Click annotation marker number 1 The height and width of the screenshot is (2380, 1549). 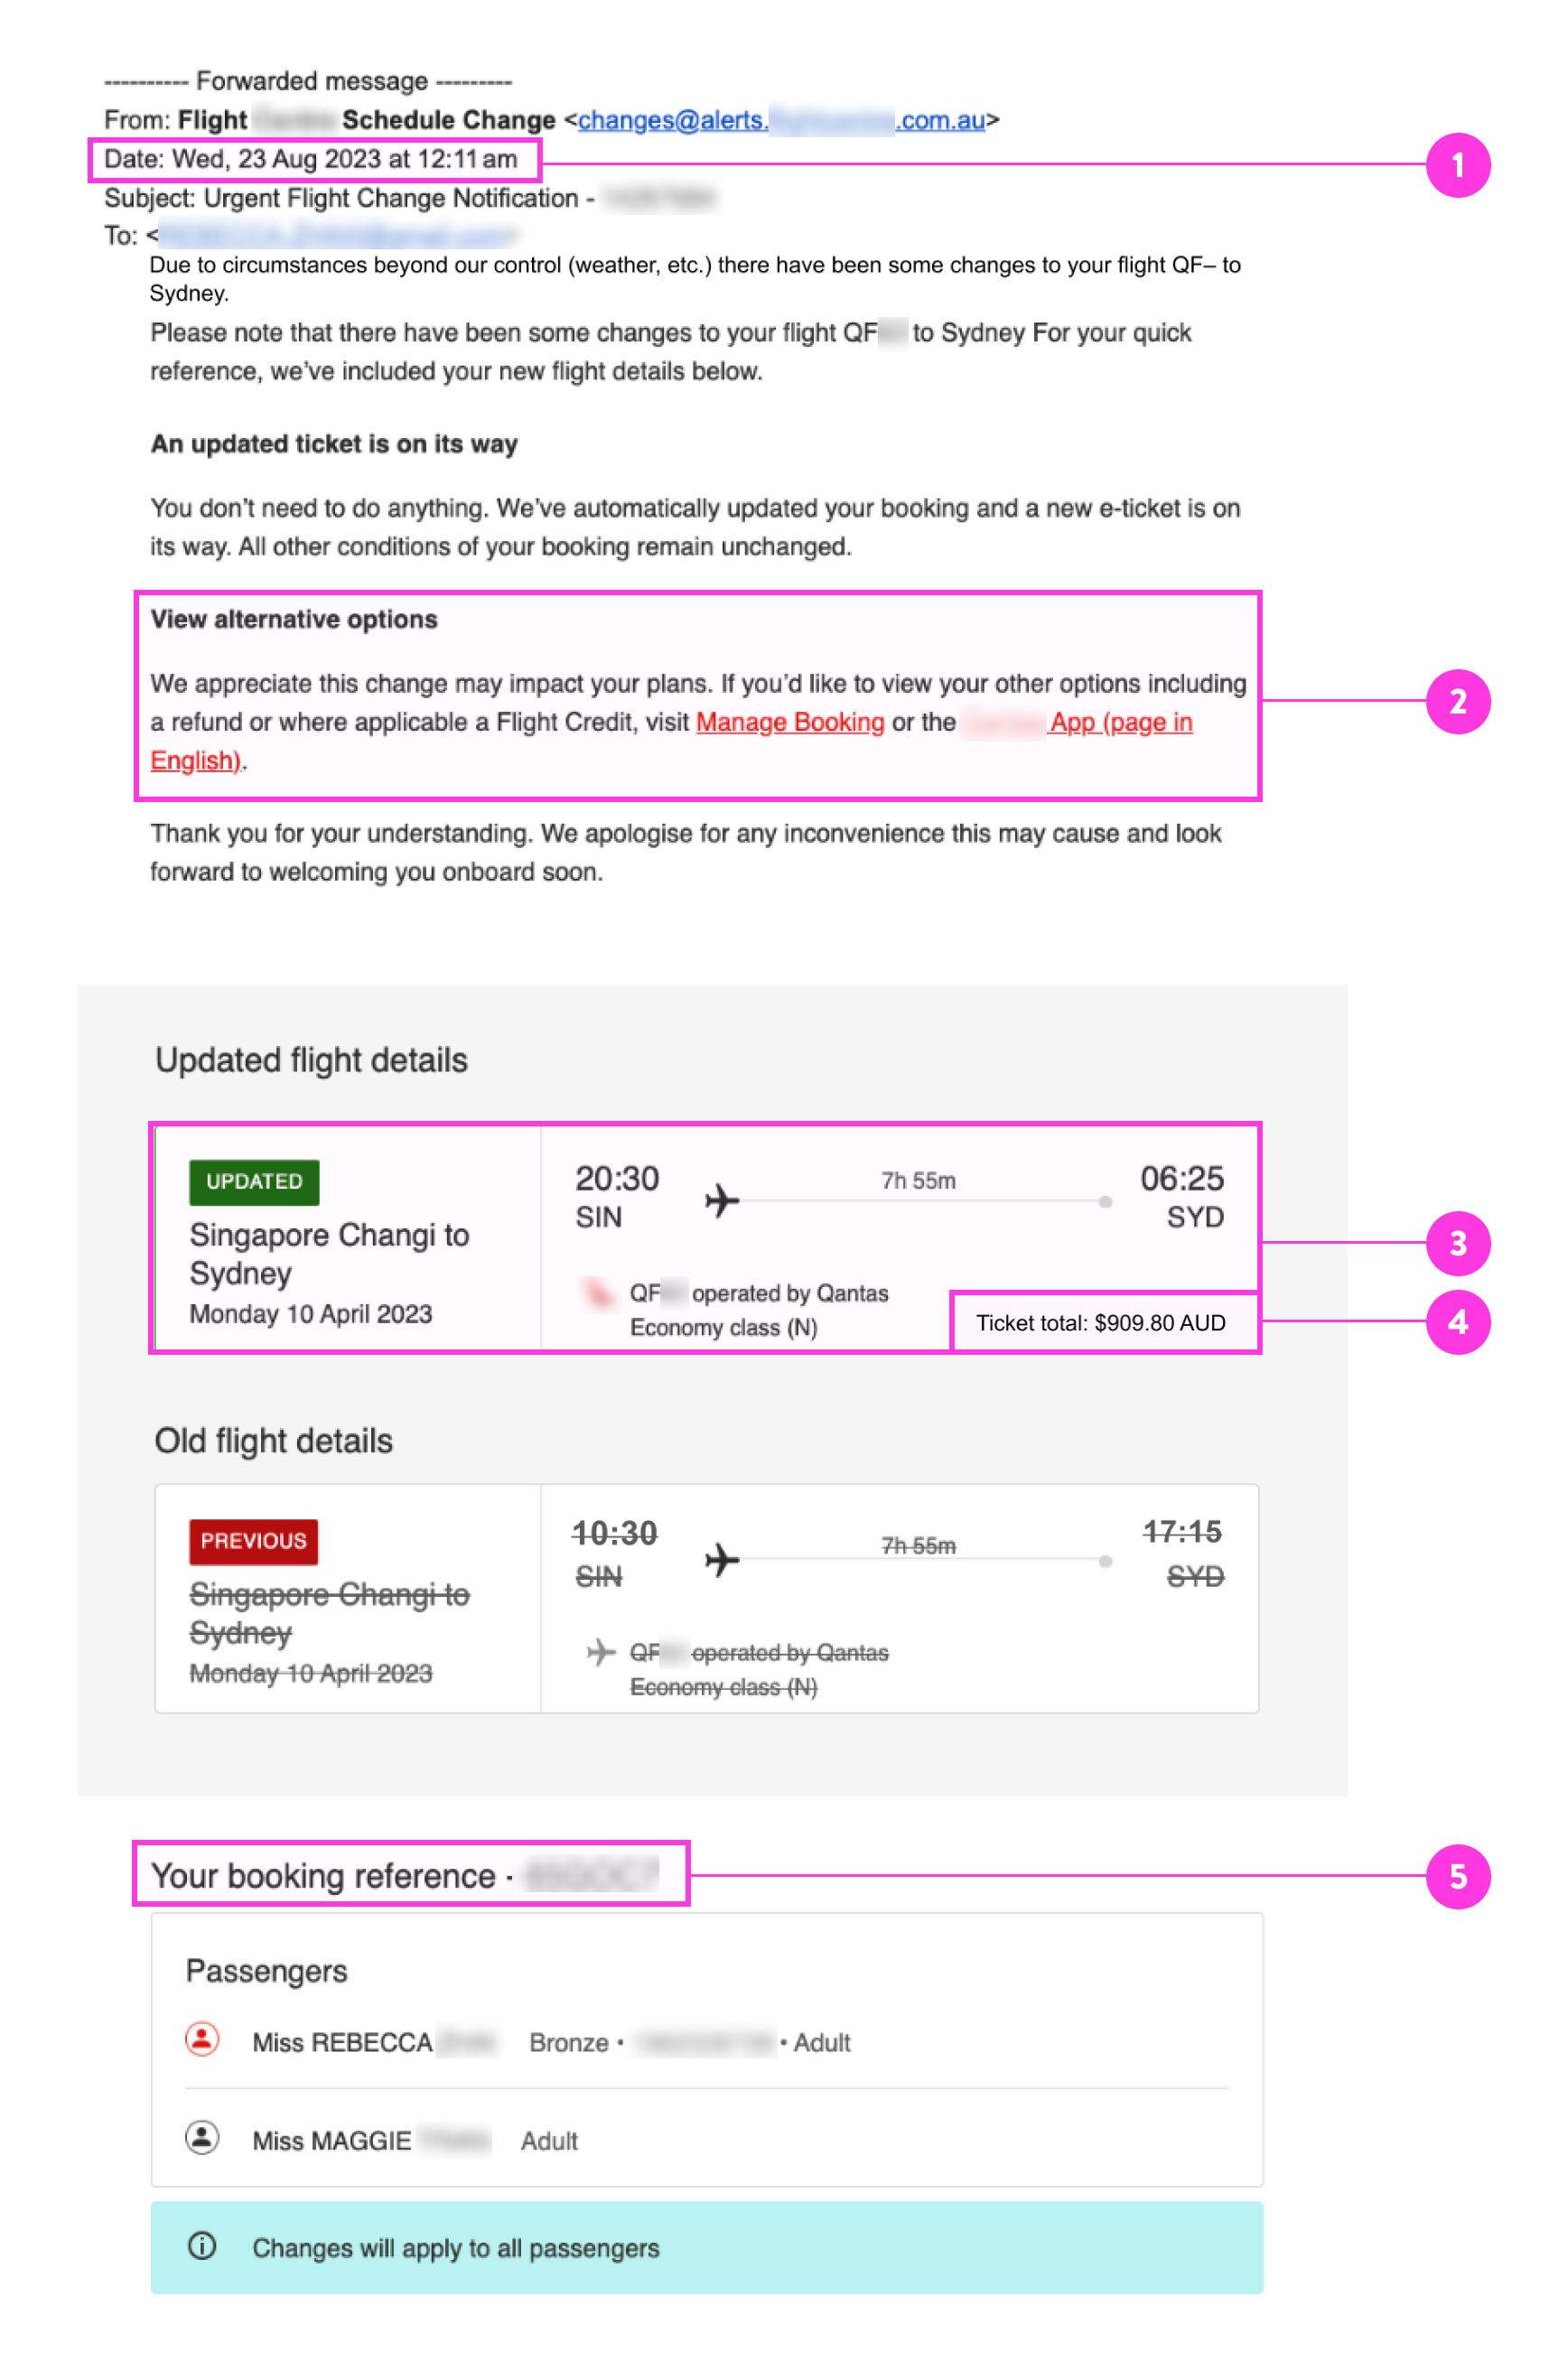(1456, 165)
